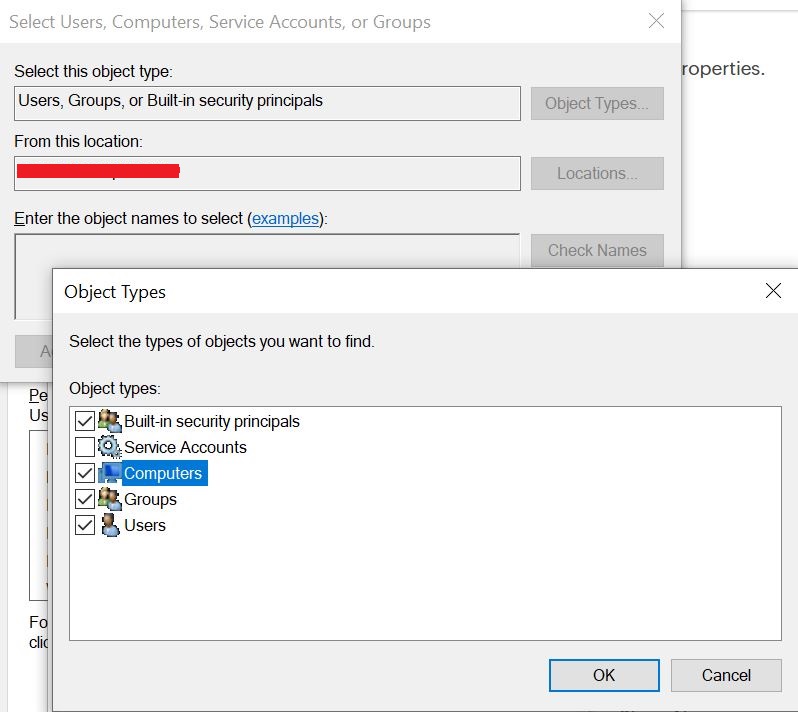The image size is (798, 712).
Task: Close the Object Types dialog window
Action: (773, 291)
